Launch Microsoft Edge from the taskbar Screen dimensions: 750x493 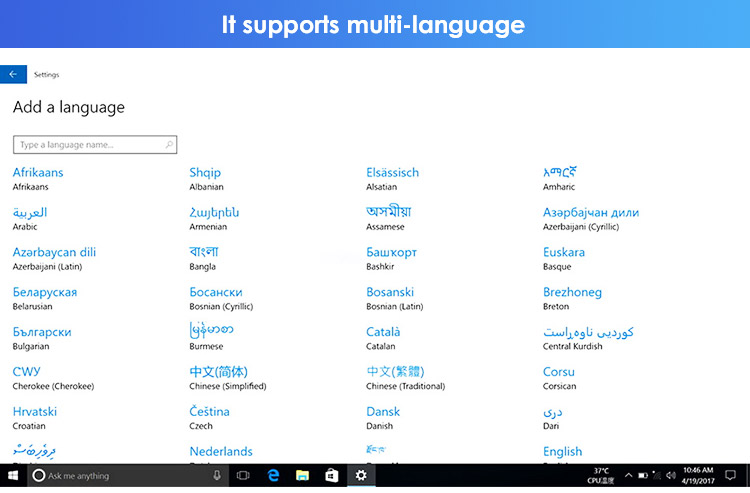(x=273, y=475)
